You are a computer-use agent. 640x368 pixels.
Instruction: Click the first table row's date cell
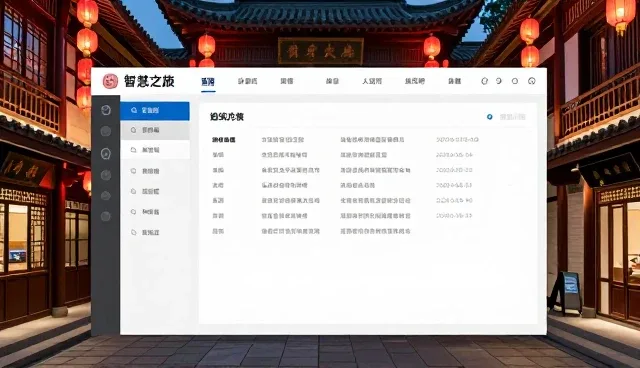(x=457, y=140)
